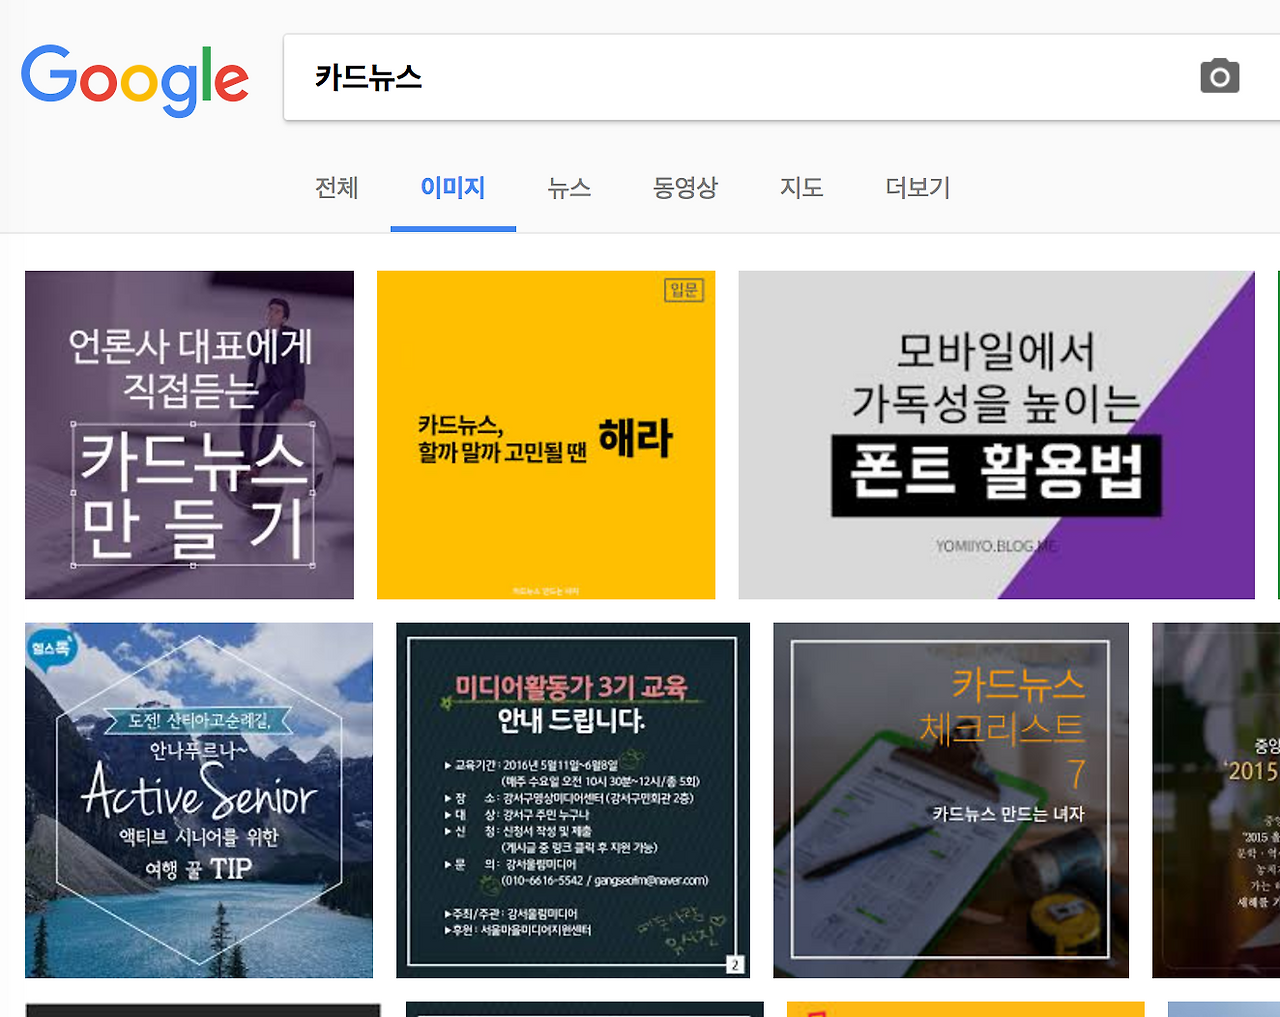Open the 지도 maps results
1280x1017 pixels.
point(801,188)
